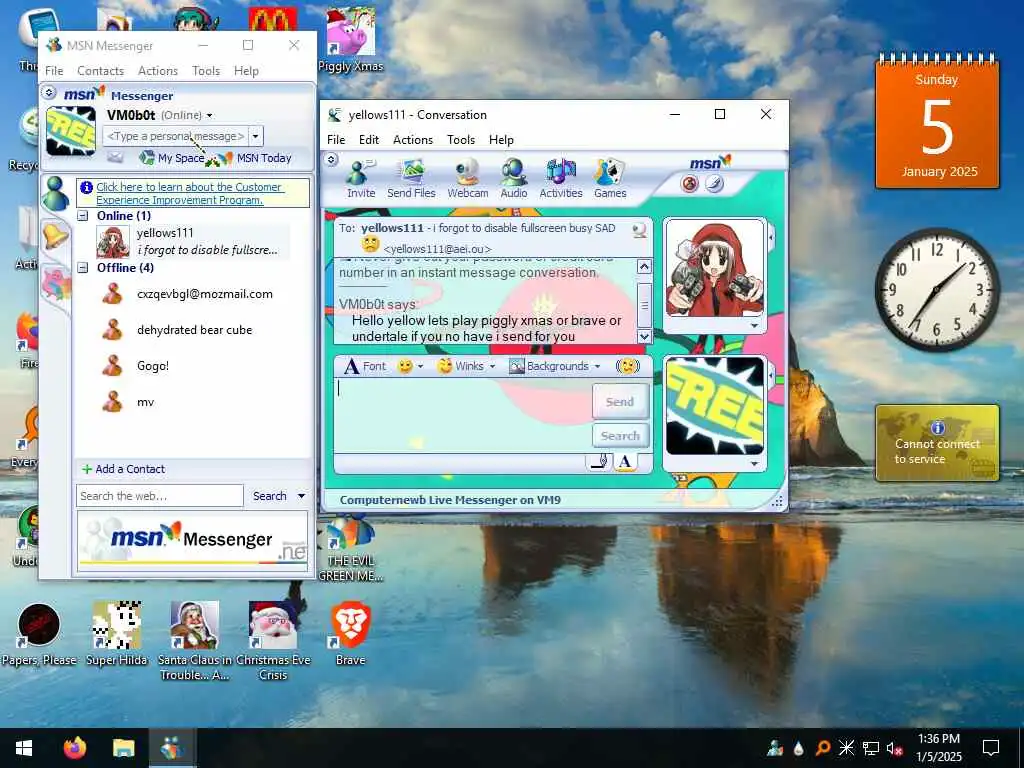Open File Explorer from the taskbar

coord(123,748)
